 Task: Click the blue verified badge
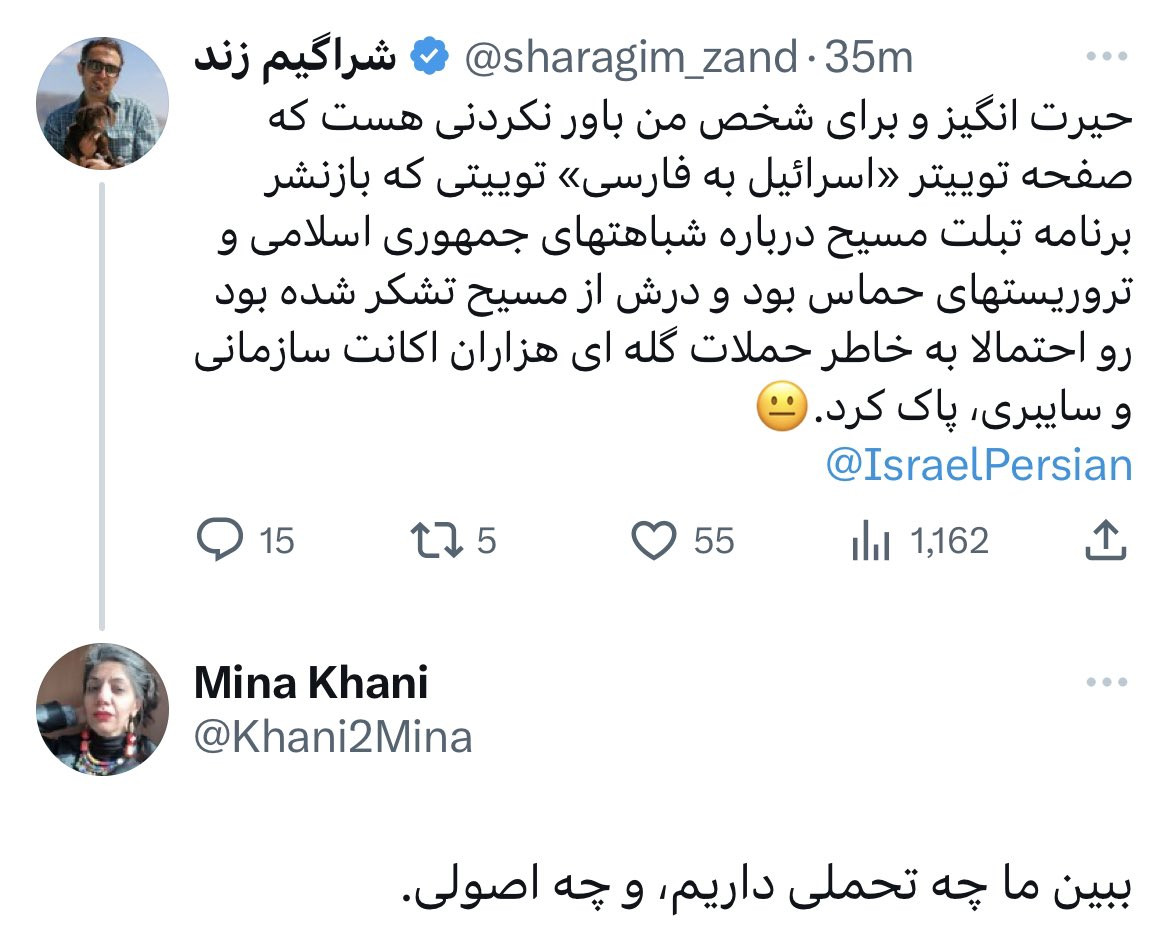(x=429, y=57)
